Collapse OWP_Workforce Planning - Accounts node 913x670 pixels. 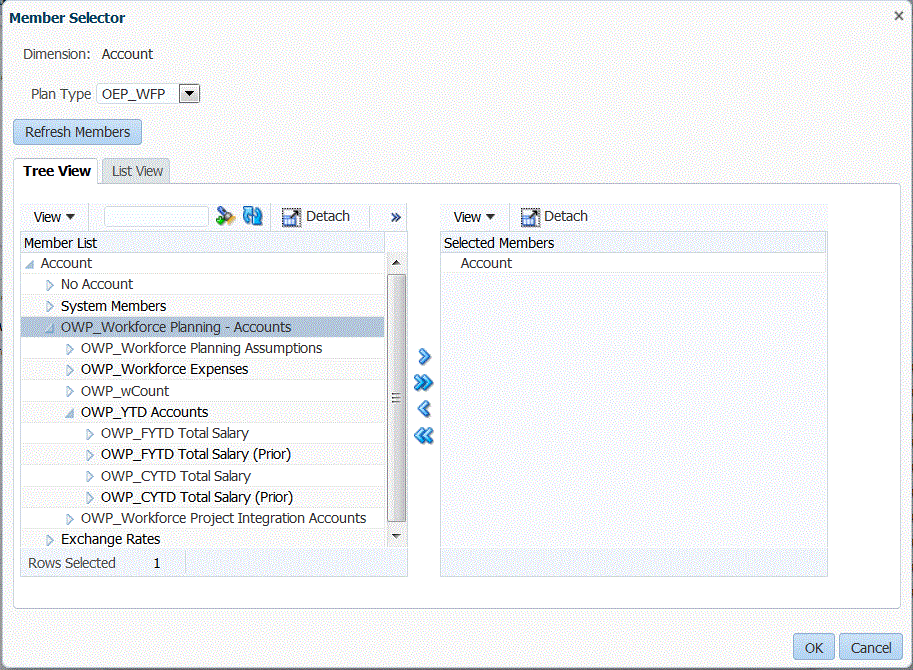(50, 328)
